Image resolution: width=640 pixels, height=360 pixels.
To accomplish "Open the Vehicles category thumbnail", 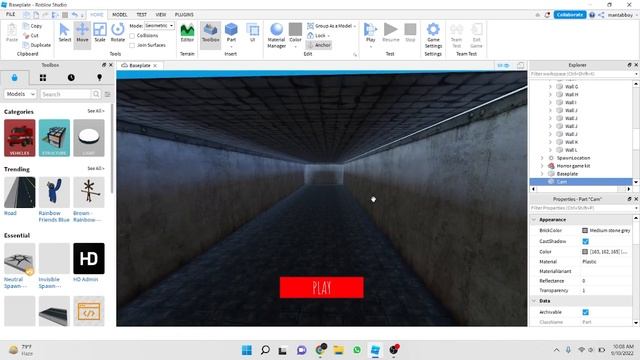I will (20, 138).
